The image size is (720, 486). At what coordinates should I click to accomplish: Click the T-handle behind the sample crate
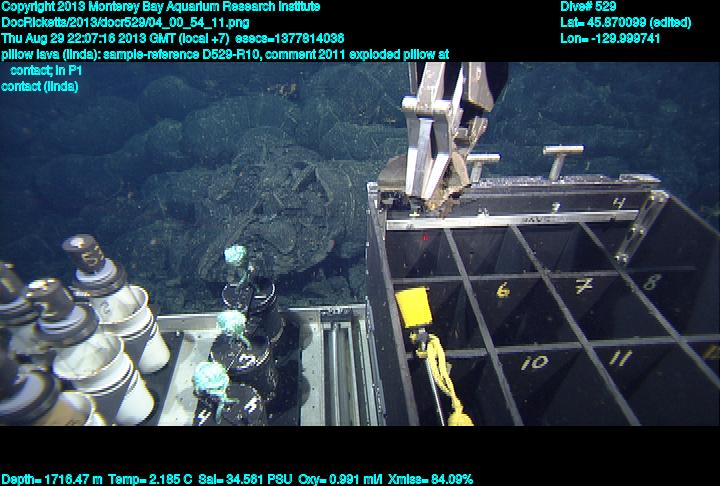pos(562,158)
